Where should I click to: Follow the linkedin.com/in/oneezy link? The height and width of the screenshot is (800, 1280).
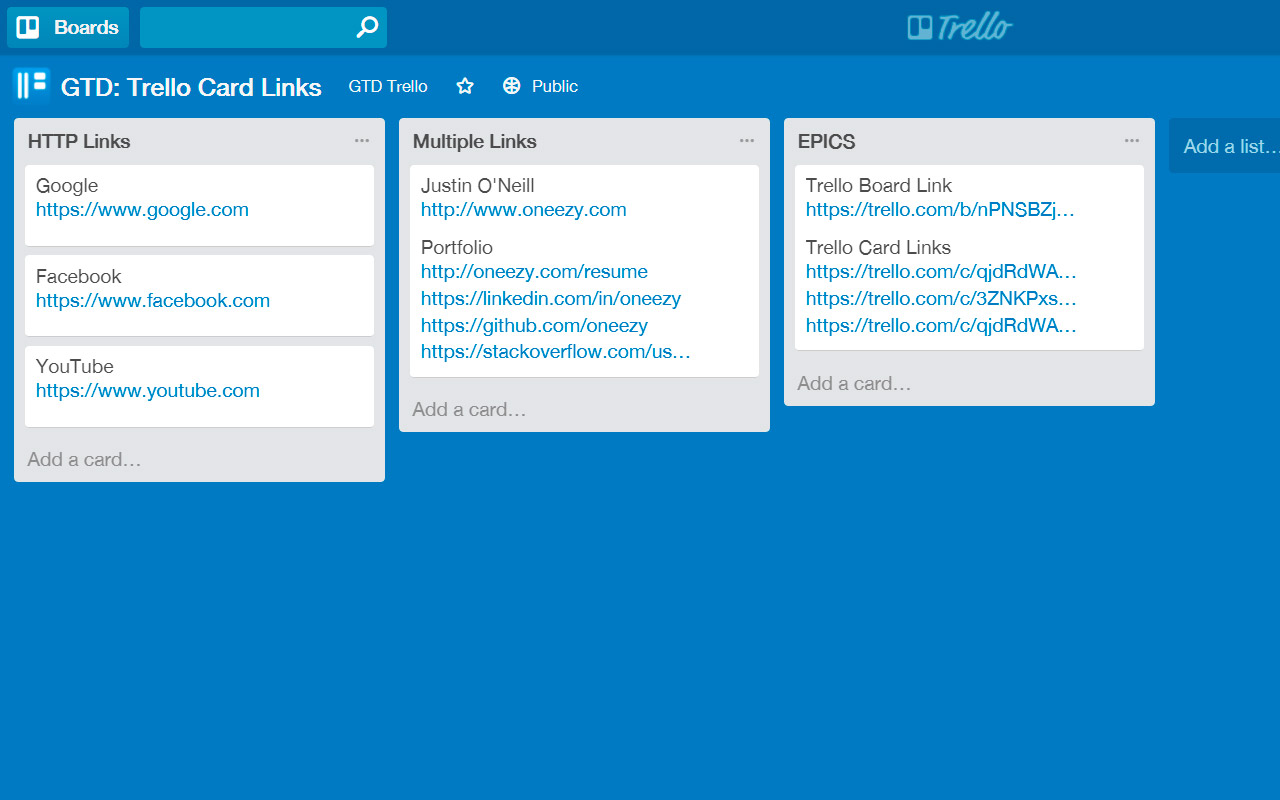(x=551, y=299)
